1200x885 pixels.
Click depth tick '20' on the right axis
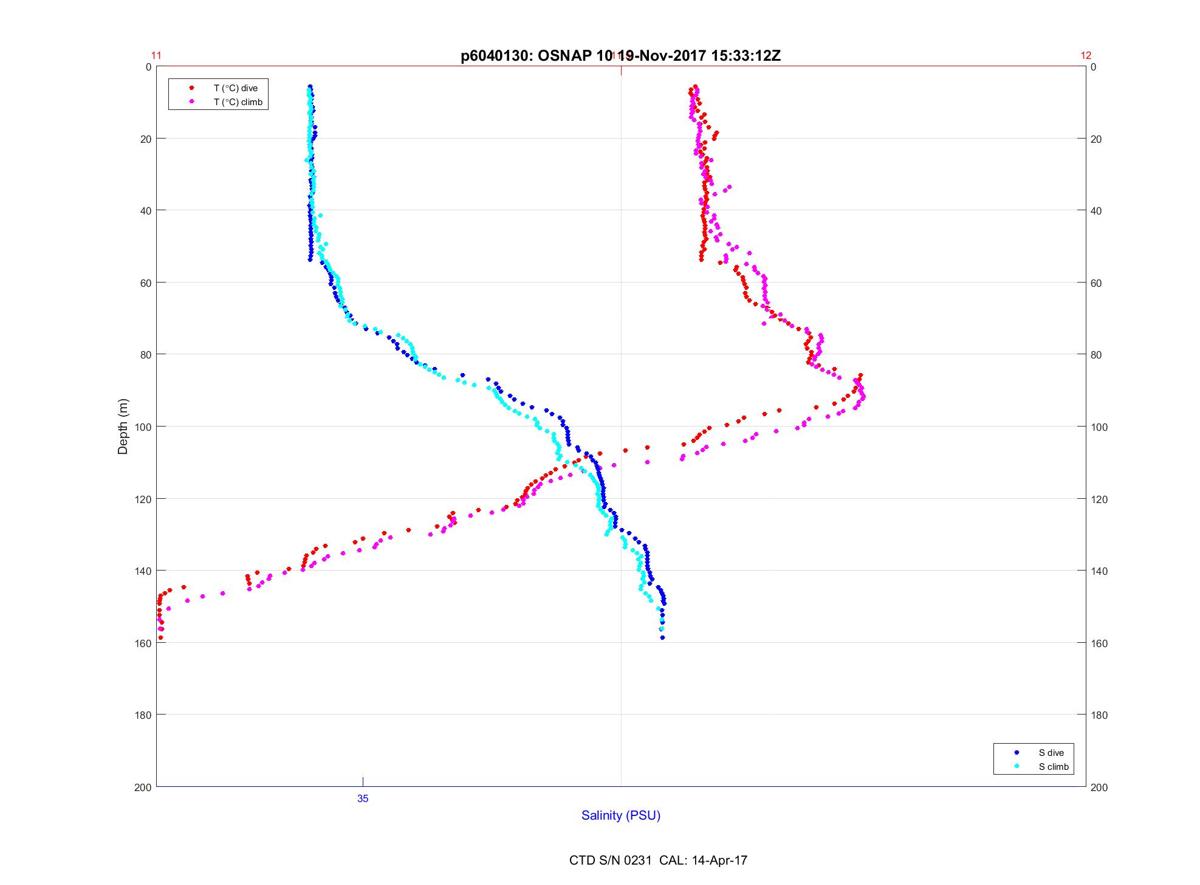click(x=1098, y=139)
